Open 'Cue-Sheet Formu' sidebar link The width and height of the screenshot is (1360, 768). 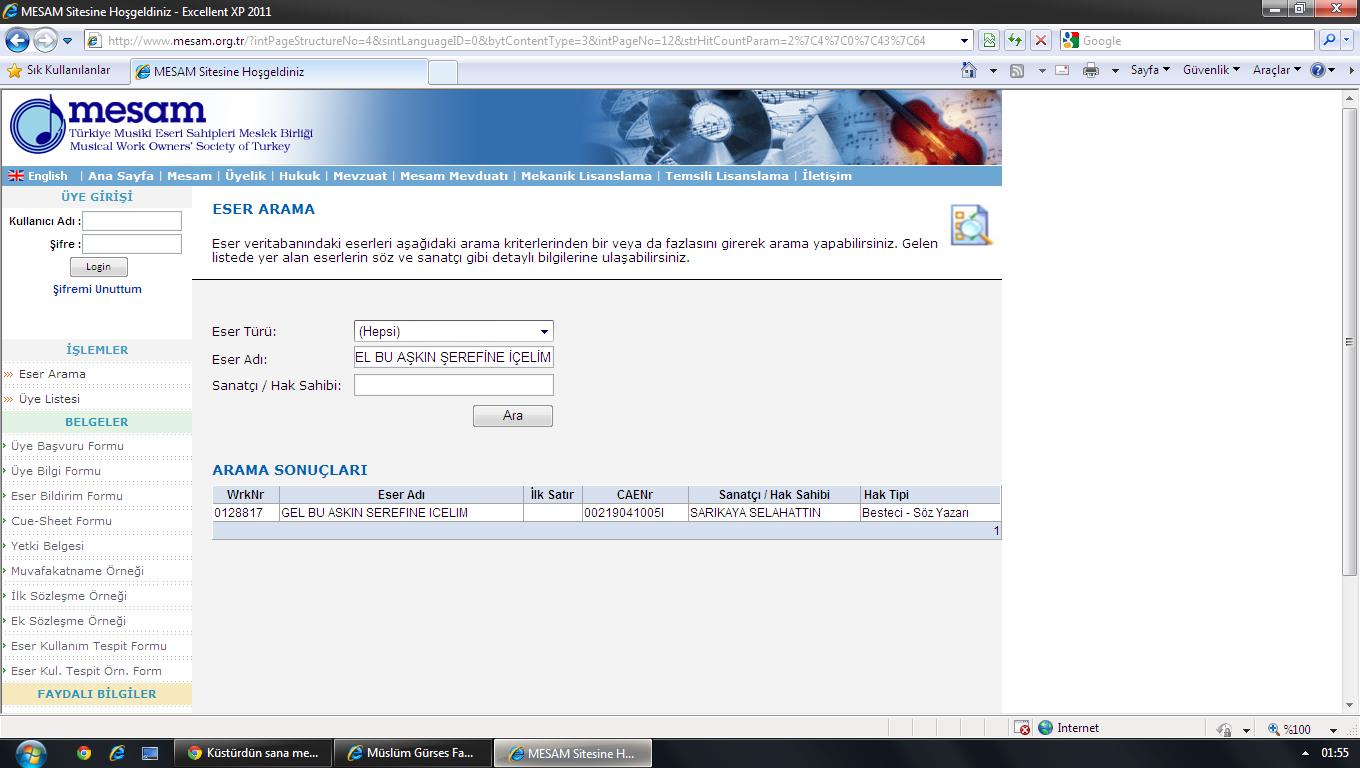point(61,521)
